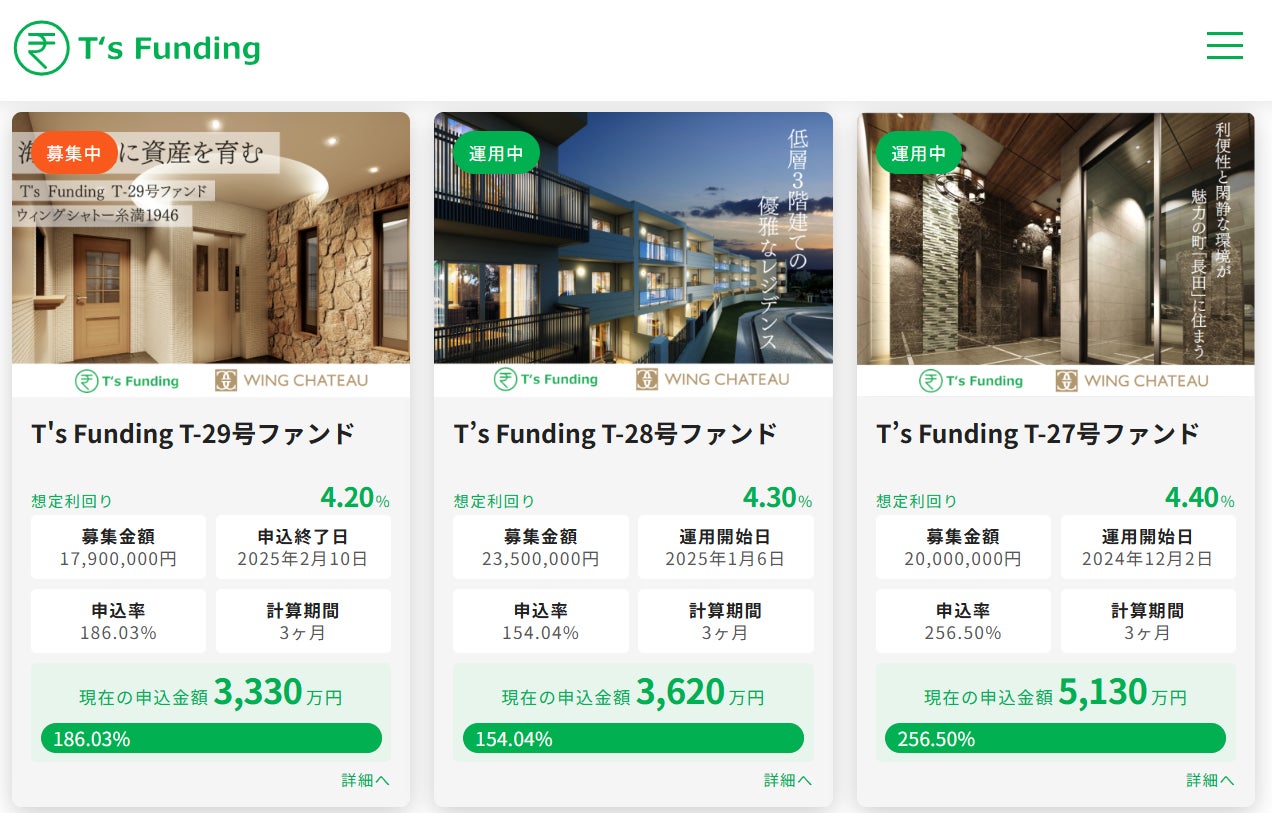Click the 256.50% progress bar
The width and height of the screenshot is (1272, 813).
click(1055, 739)
